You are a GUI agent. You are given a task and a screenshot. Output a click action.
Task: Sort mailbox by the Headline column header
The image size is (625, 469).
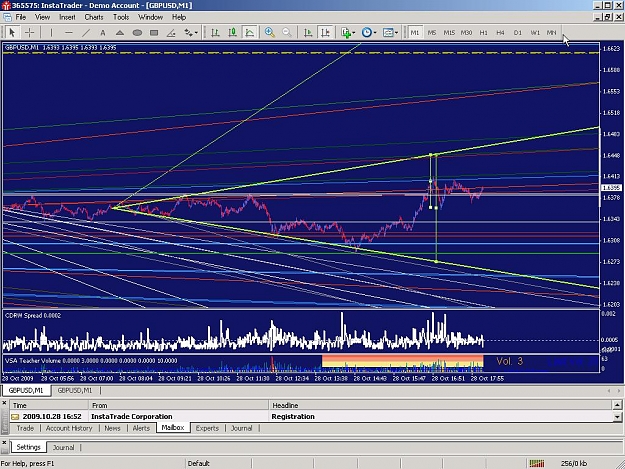pyautogui.click(x=440, y=405)
